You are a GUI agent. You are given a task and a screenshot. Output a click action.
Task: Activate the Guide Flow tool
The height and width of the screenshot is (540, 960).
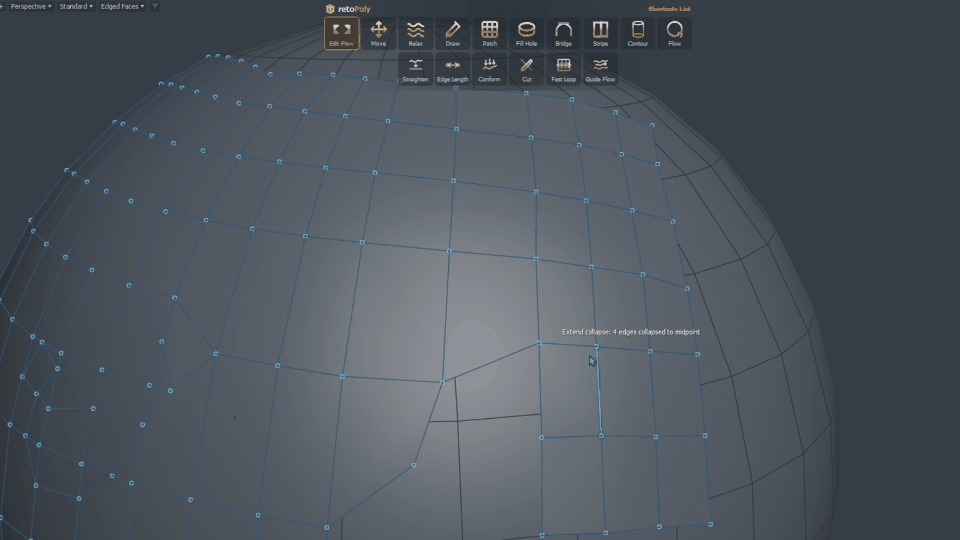coord(601,70)
